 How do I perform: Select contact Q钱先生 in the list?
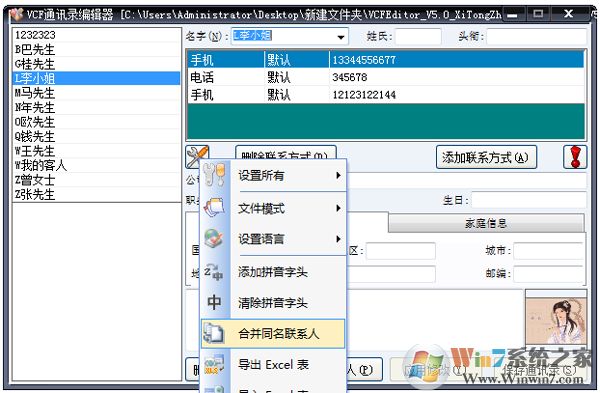[96, 137]
